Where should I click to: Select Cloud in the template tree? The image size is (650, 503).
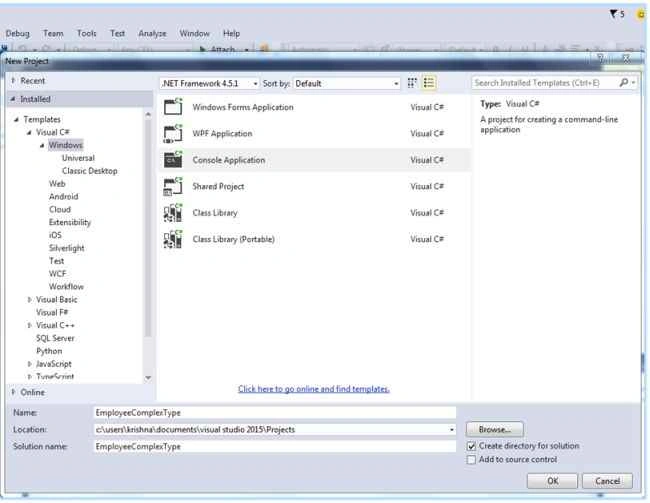[x=60, y=209]
